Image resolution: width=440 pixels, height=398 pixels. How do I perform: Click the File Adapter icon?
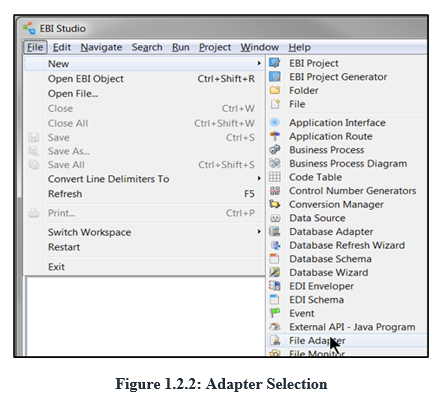point(275,340)
